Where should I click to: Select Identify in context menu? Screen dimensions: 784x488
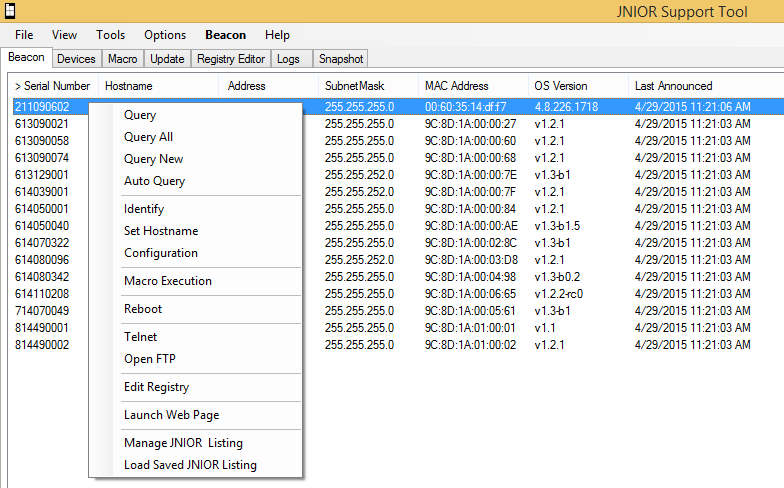coord(196,209)
